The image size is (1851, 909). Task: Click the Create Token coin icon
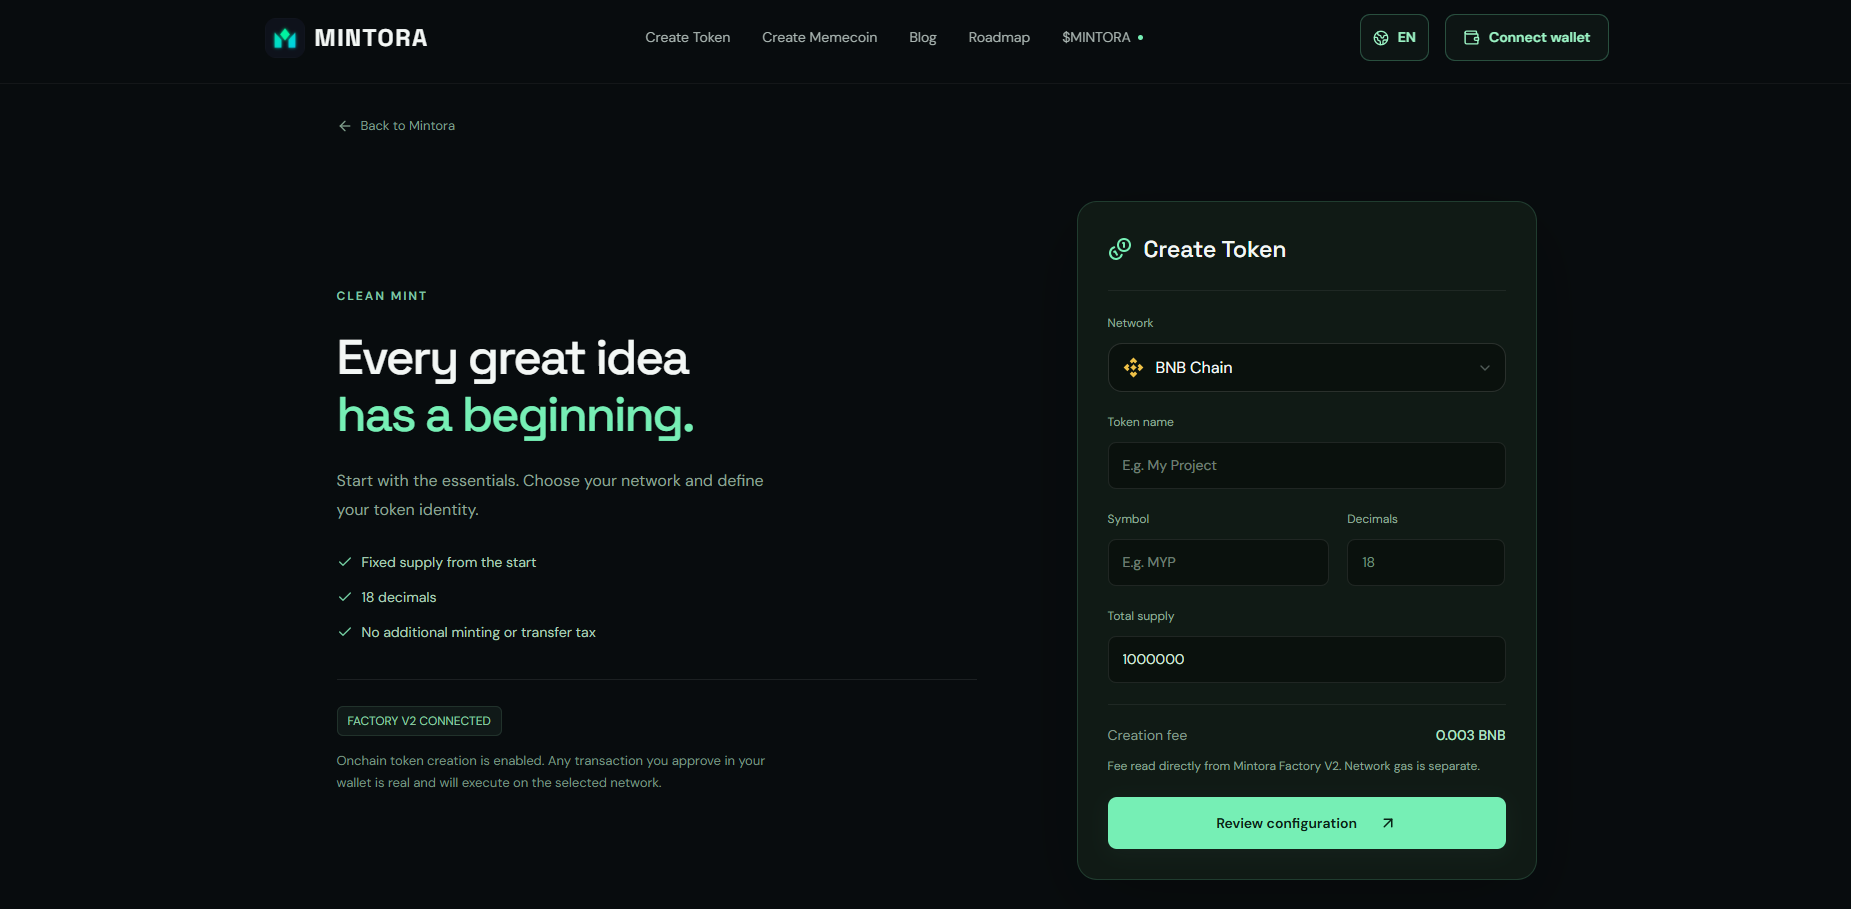[1120, 249]
